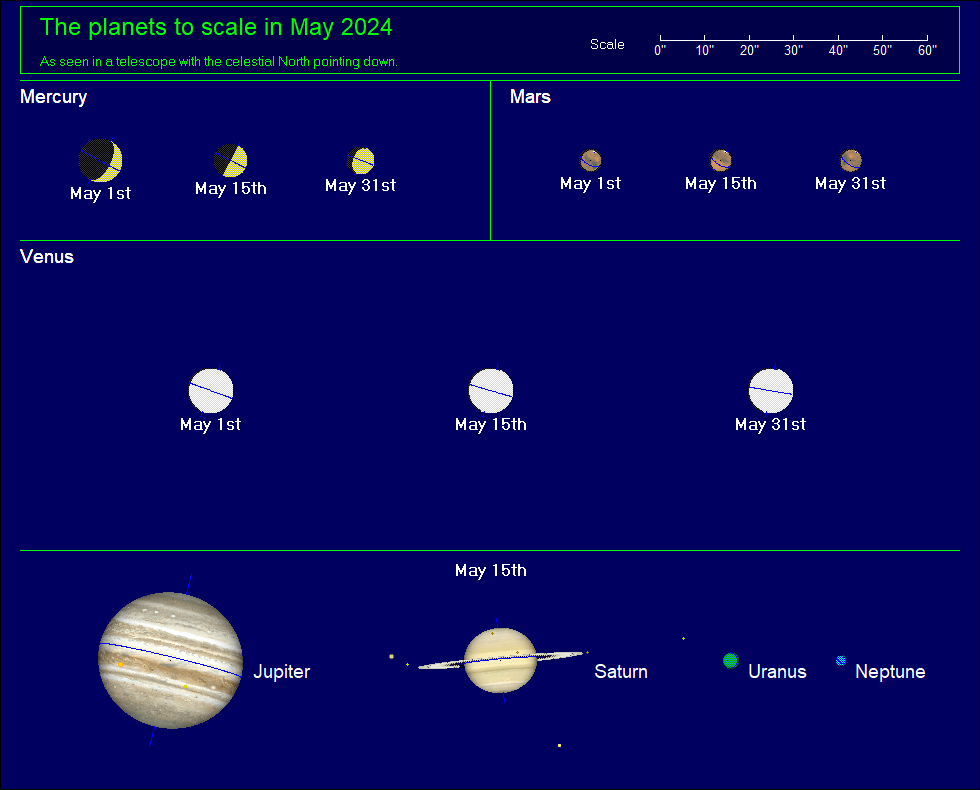Click the 10" mark on the scale
This screenshot has width=980, height=790.
pyautogui.click(x=704, y=50)
